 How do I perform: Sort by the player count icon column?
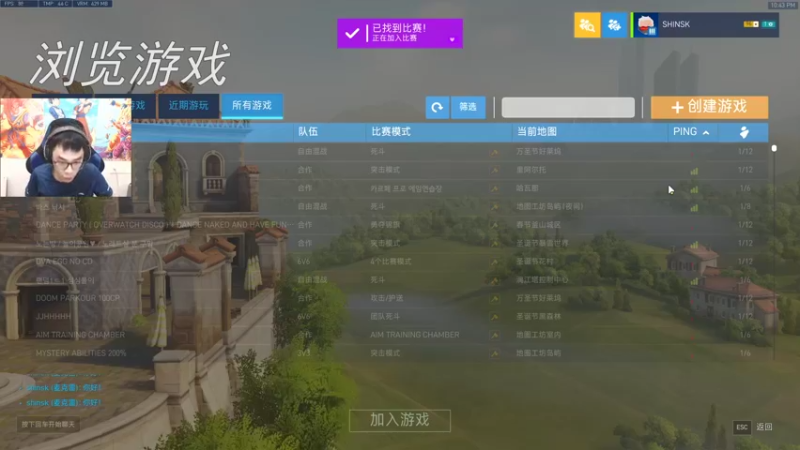[x=744, y=132]
